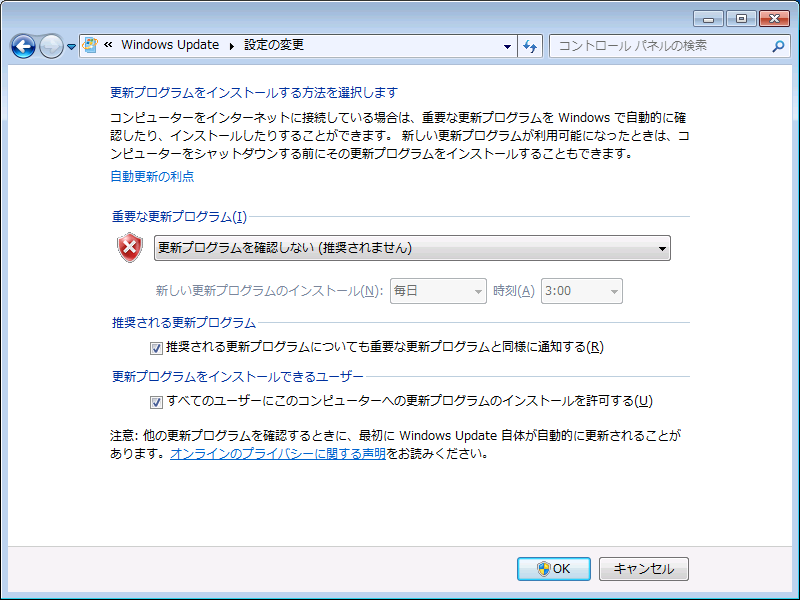This screenshot has height=600, width=800.
Task: Close the settings window
Action: pos(774,19)
